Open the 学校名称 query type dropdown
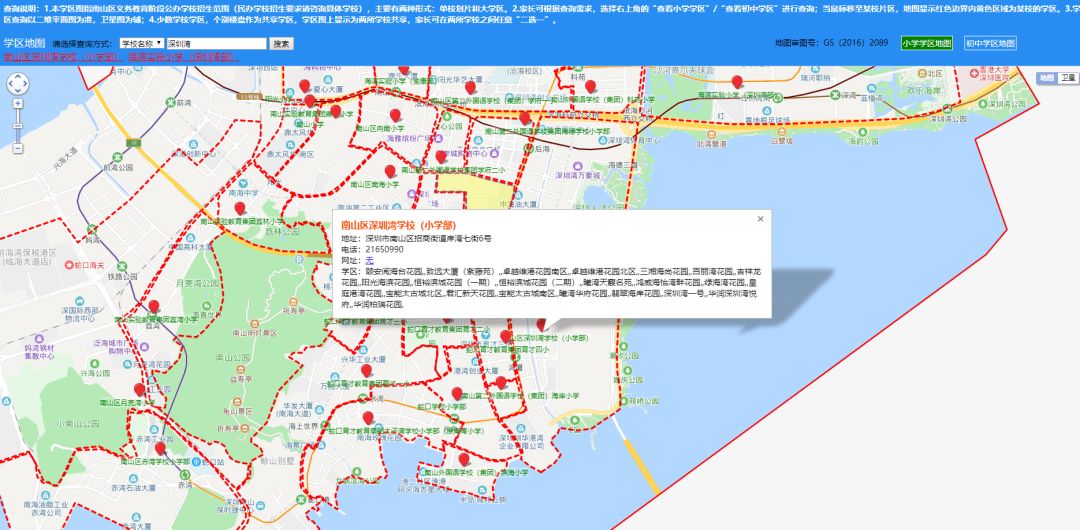The image size is (1080, 530). (142, 43)
